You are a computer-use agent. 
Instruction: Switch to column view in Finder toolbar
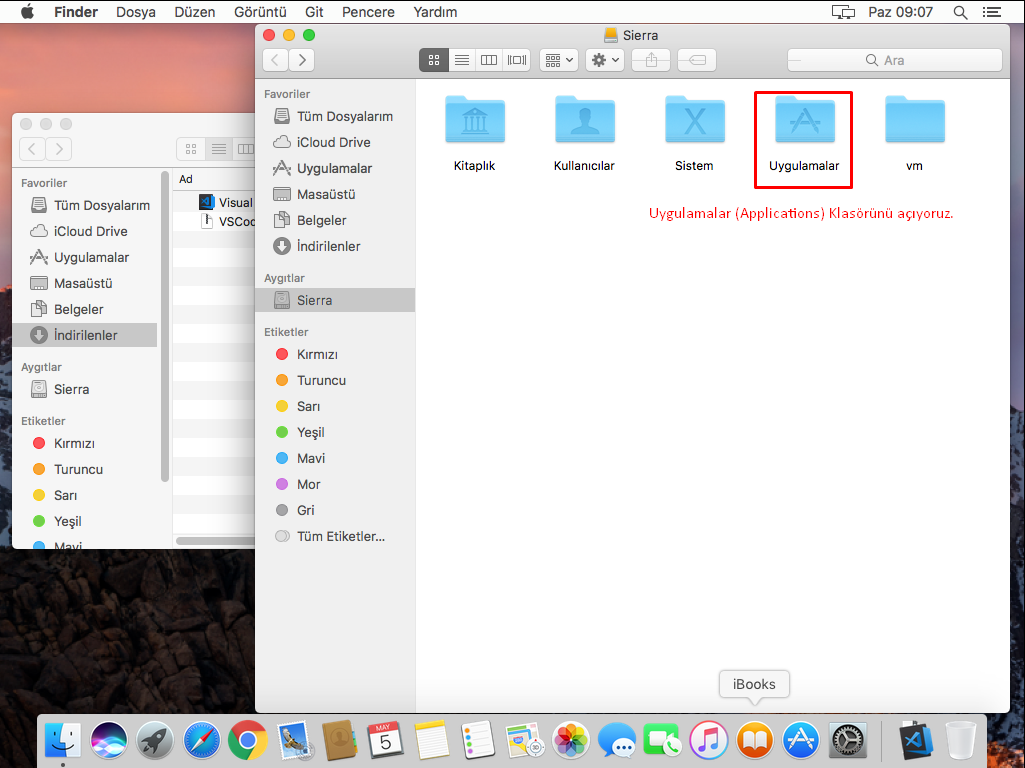[x=489, y=59]
